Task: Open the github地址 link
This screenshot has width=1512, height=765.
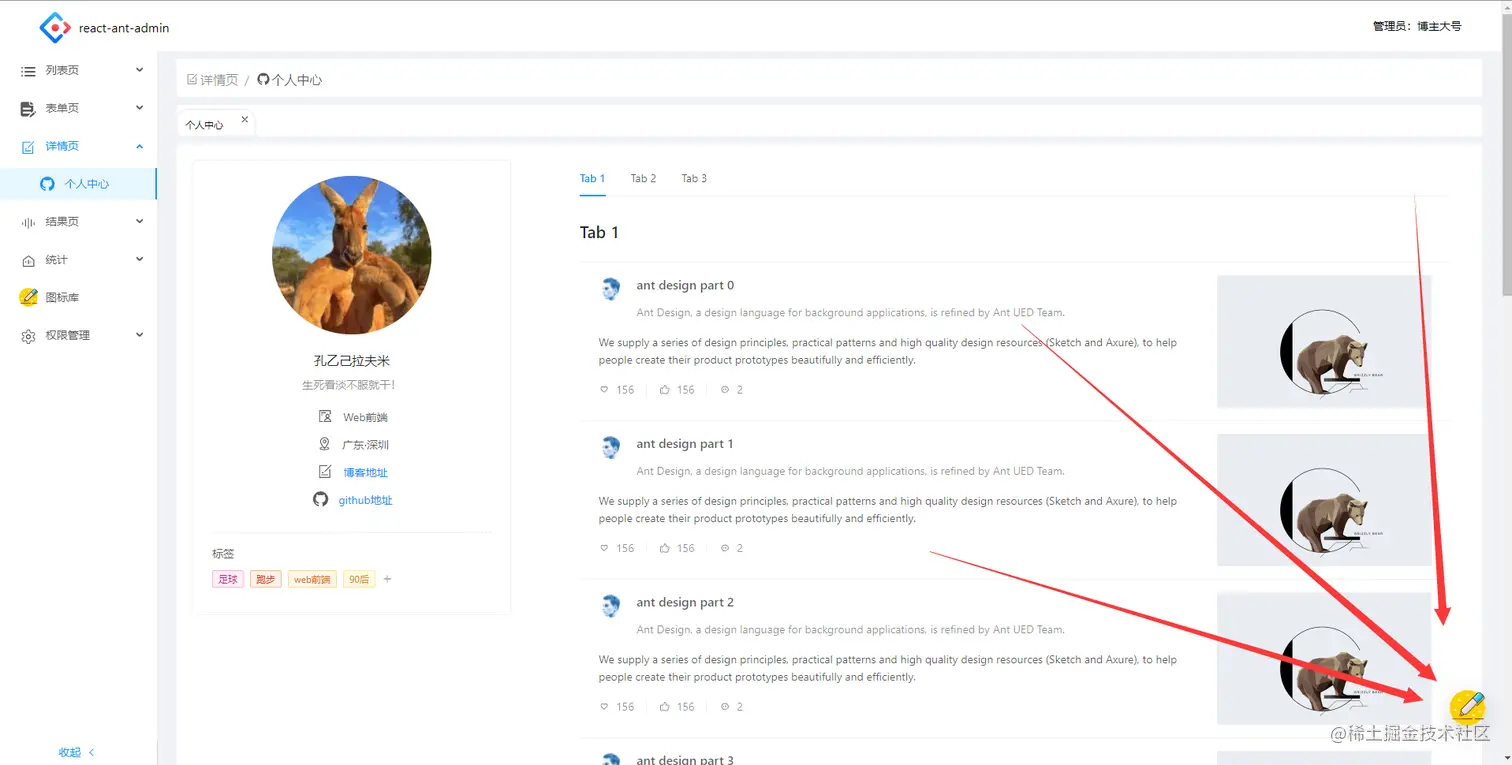Action: (x=365, y=500)
